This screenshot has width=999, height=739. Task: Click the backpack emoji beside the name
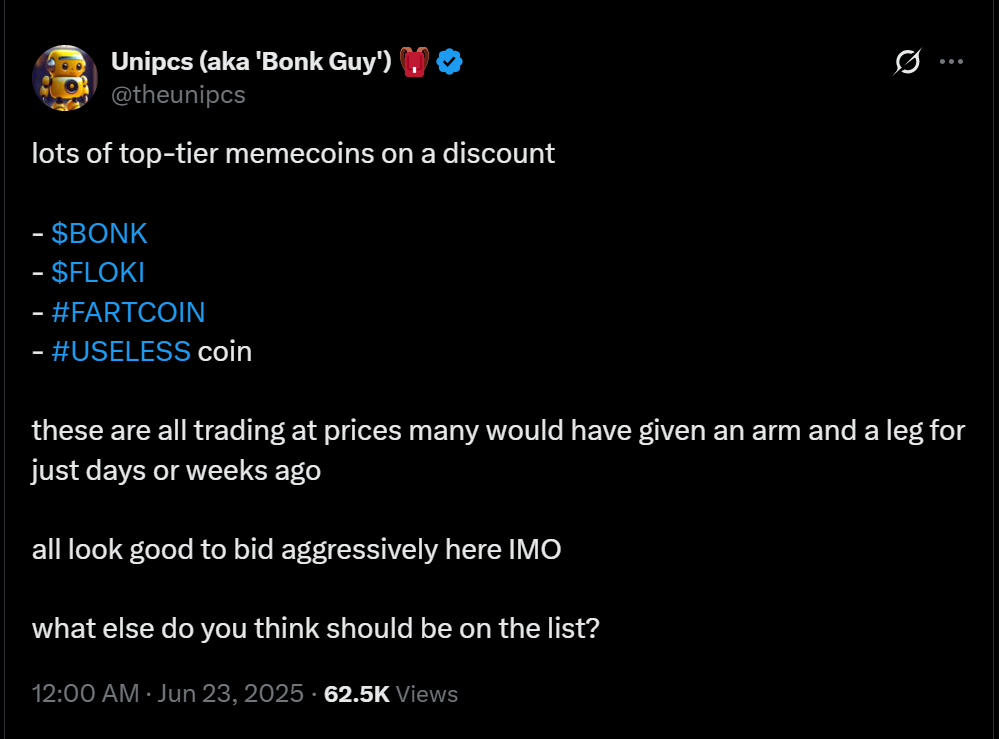413,60
